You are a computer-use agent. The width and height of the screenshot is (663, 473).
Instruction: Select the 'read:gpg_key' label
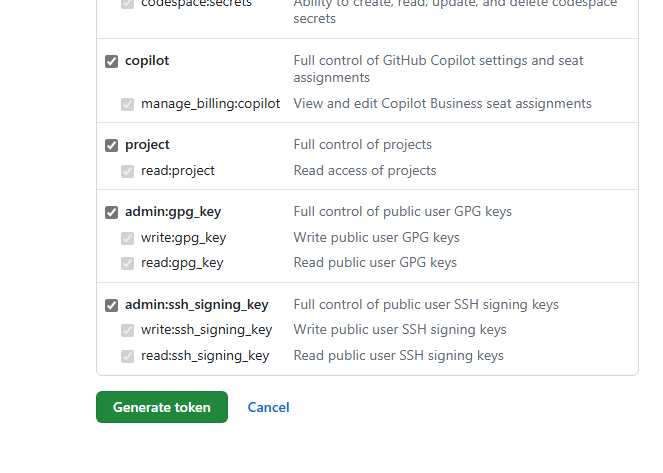[182, 263]
